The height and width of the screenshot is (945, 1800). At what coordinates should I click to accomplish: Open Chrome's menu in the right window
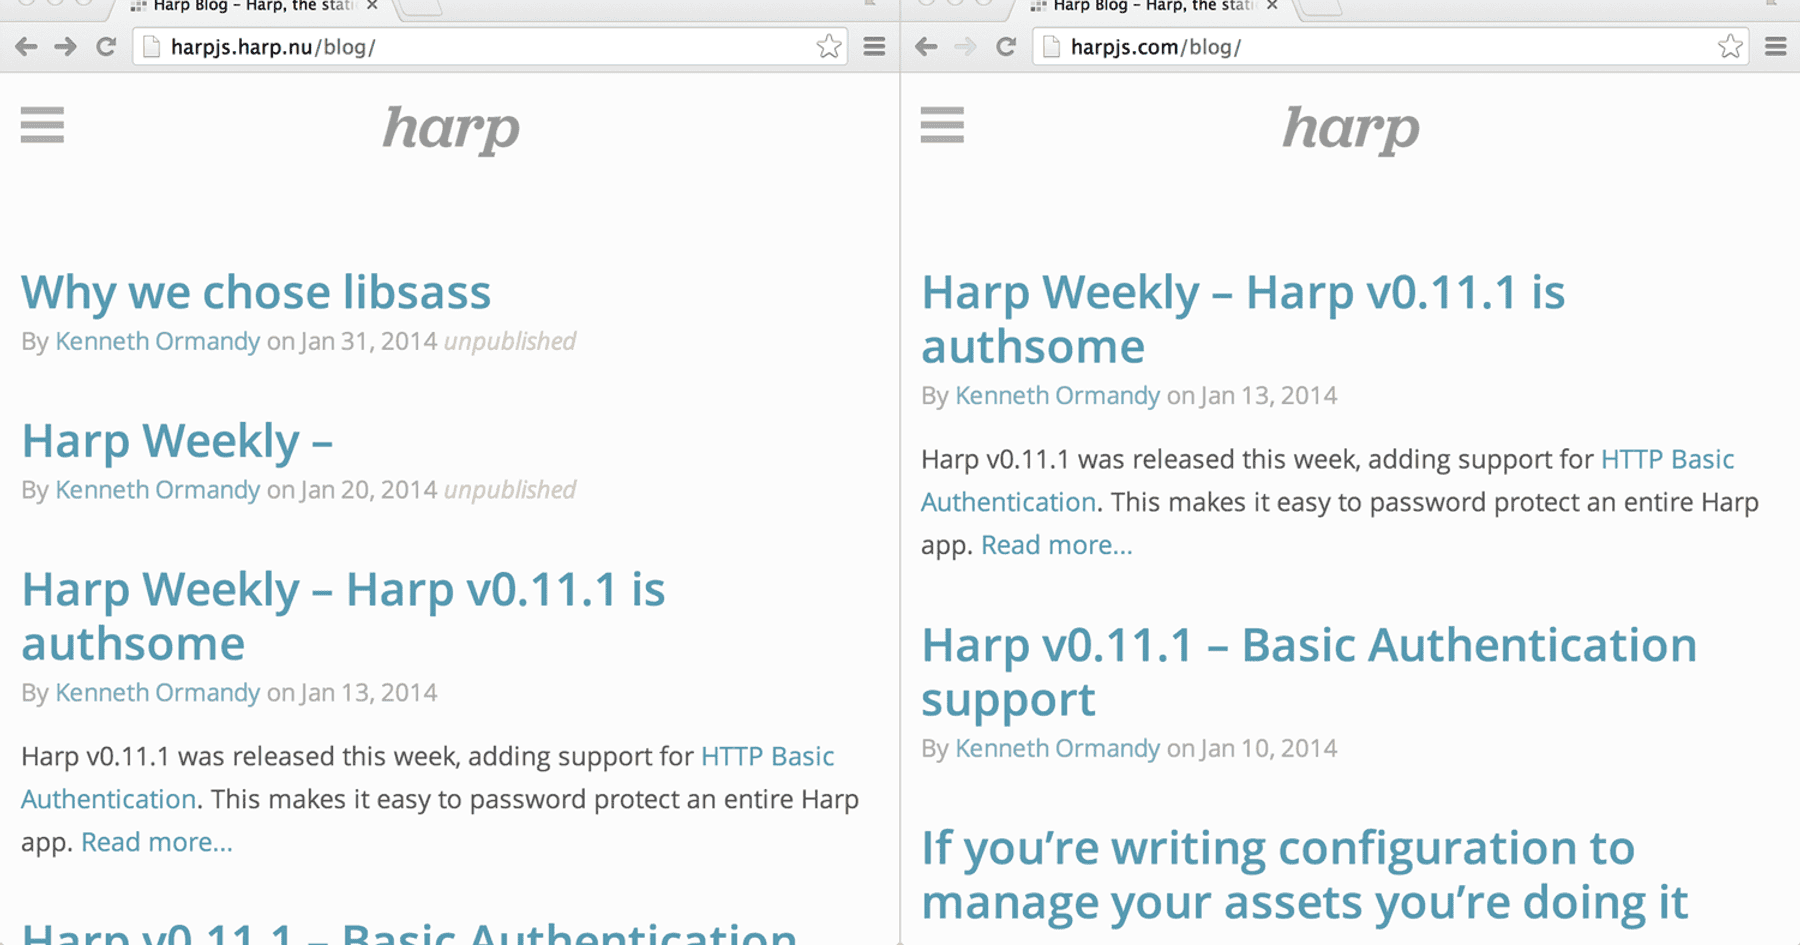(x=1776, y=46)
